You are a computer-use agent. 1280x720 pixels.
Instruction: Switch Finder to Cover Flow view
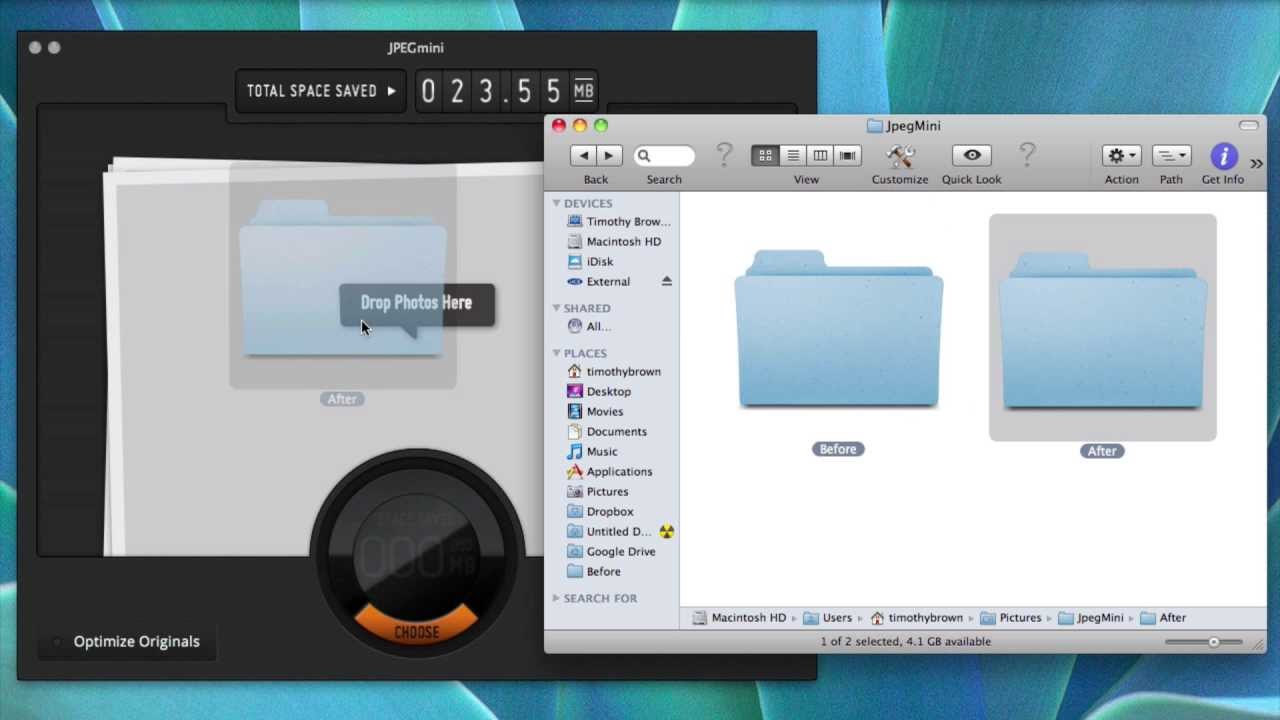click(848, 156)
